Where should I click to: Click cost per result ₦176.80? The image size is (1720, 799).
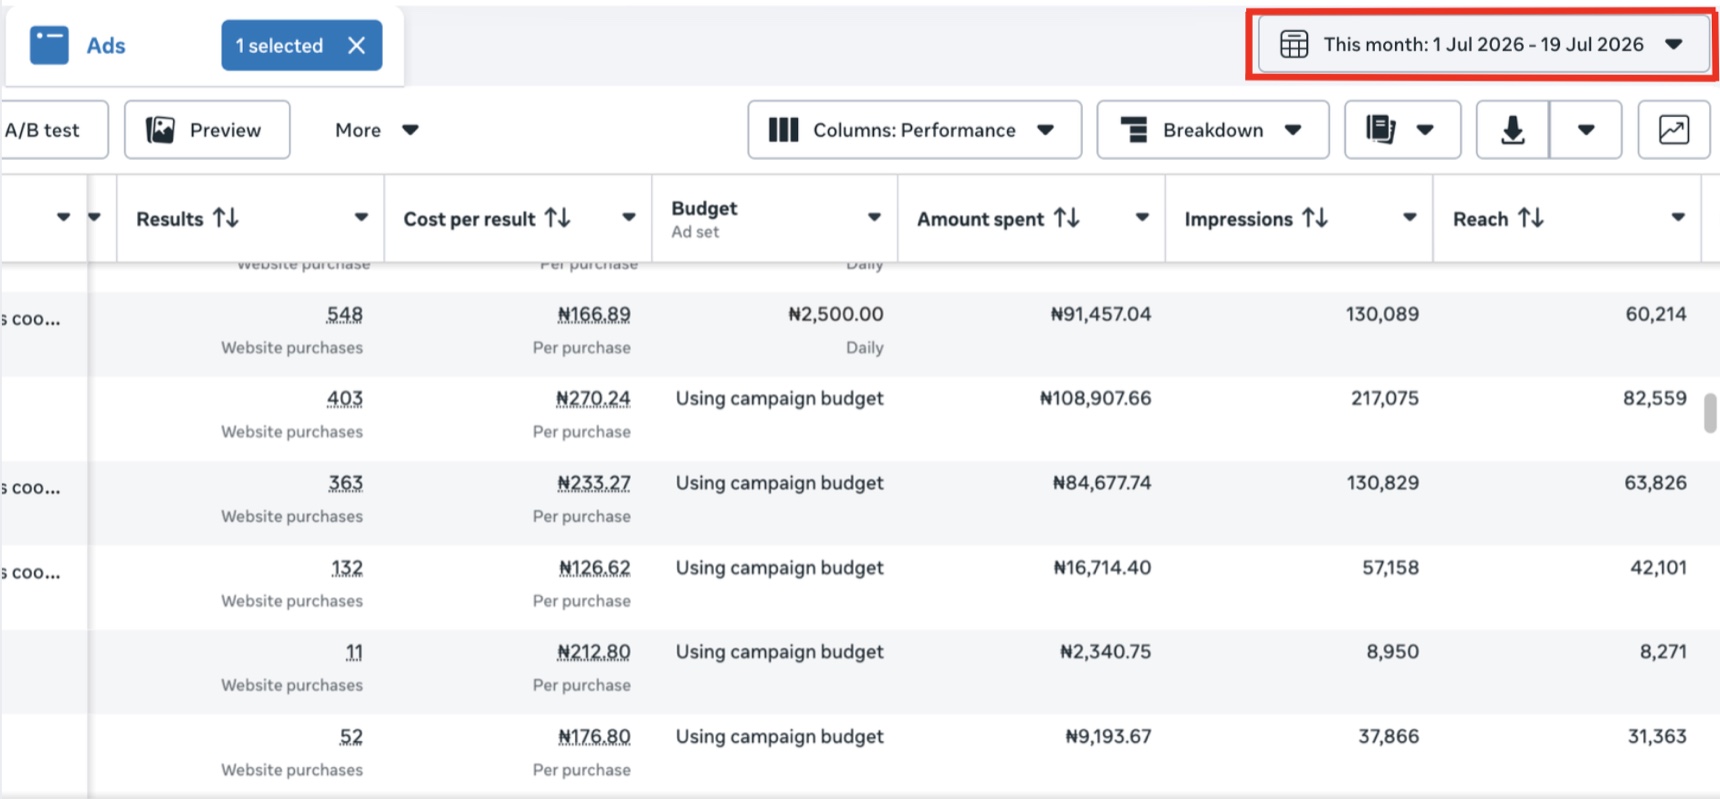pos(594,737)
